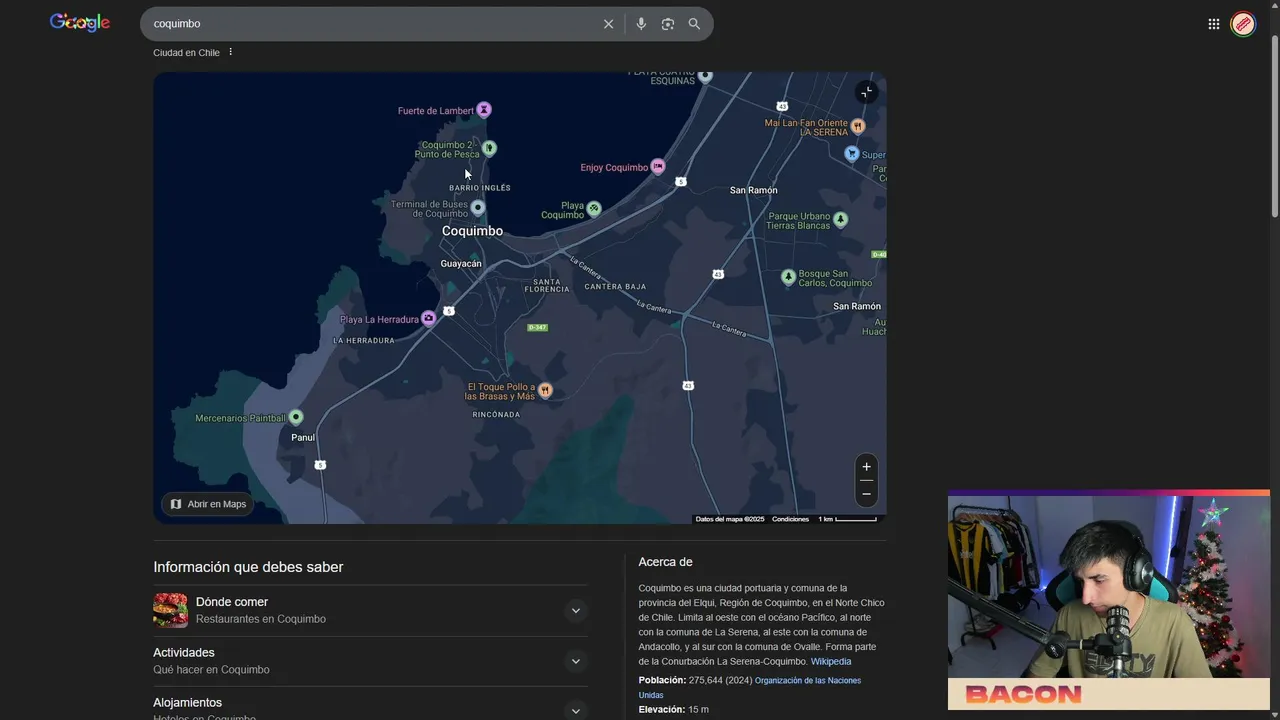This screenshot has height=720, width=1280.
Task: Open the Google apps grid
Action: 1214,24
